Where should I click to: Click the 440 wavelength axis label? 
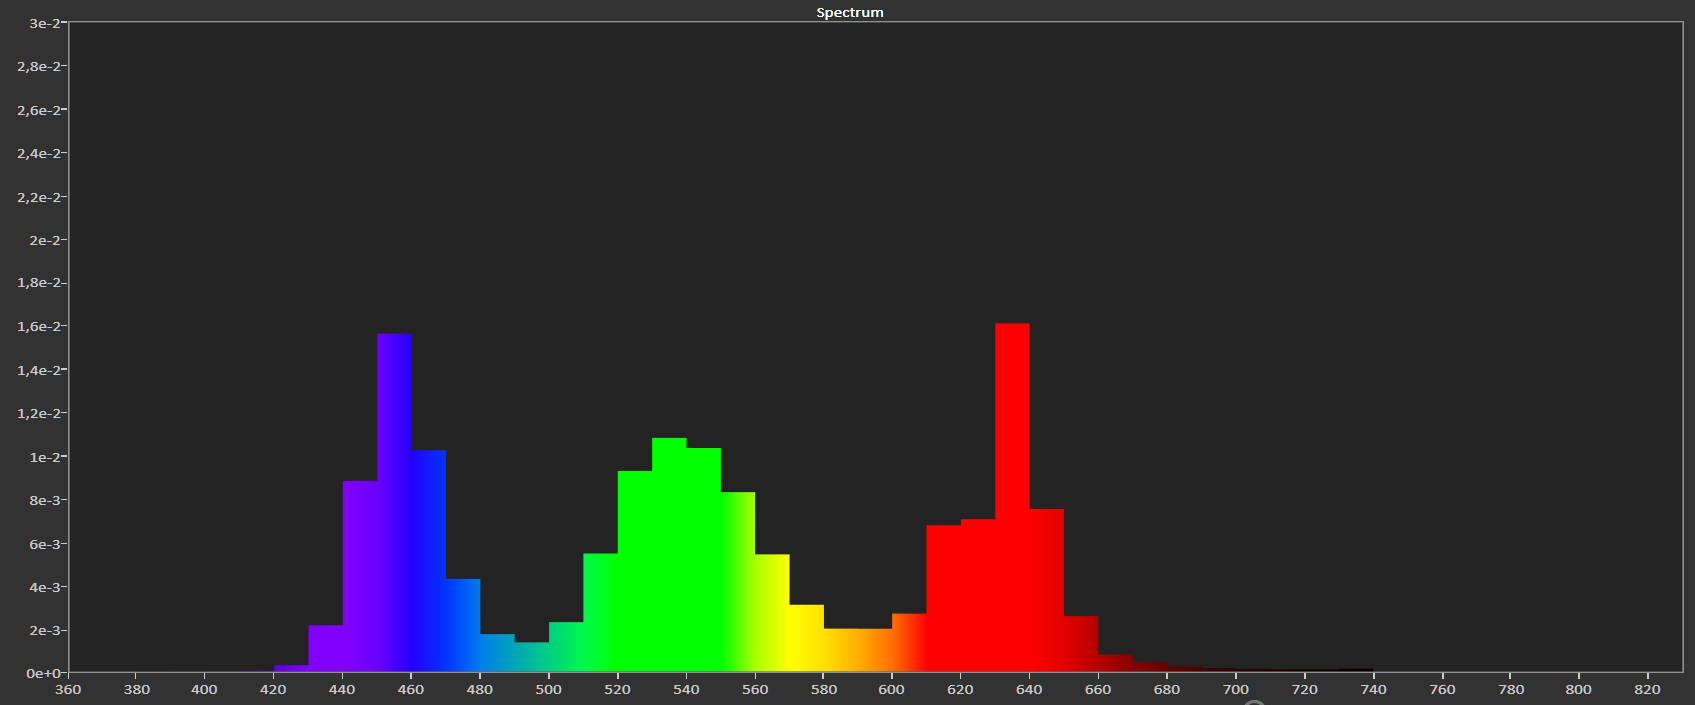tap(342, 689)
